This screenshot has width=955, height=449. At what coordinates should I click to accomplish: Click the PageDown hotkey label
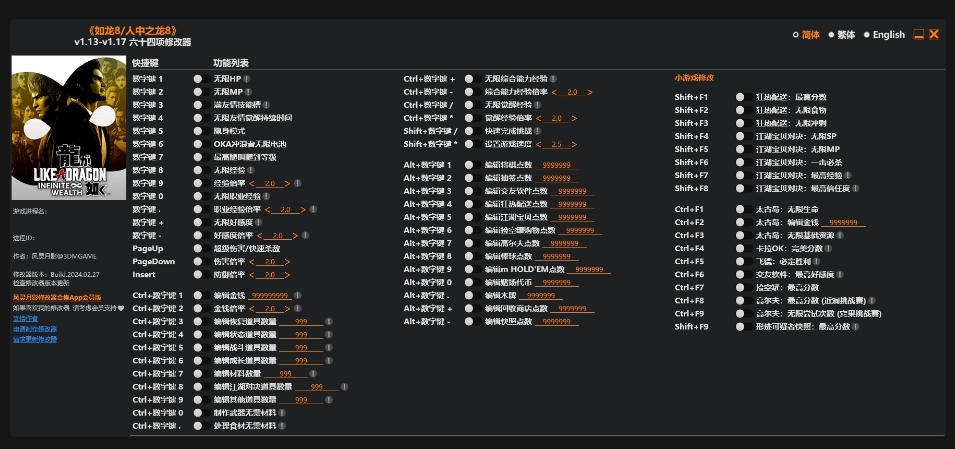click(x=153, y=262)
